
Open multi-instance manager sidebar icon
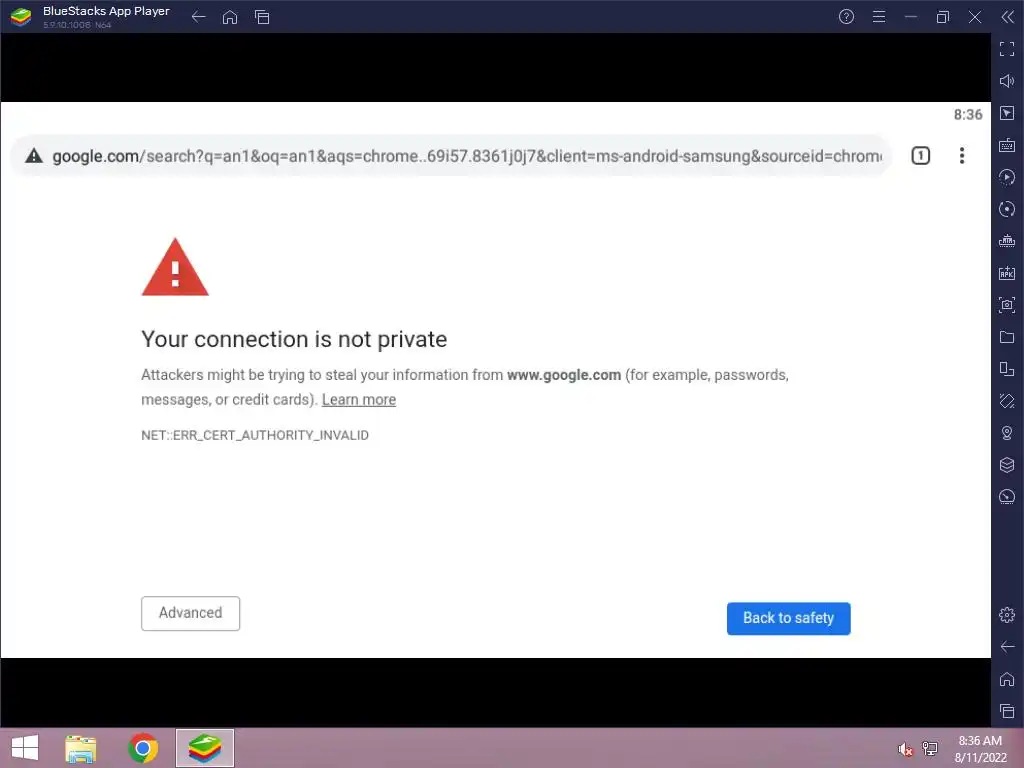pyautogui.click(x=1007, y=369)
